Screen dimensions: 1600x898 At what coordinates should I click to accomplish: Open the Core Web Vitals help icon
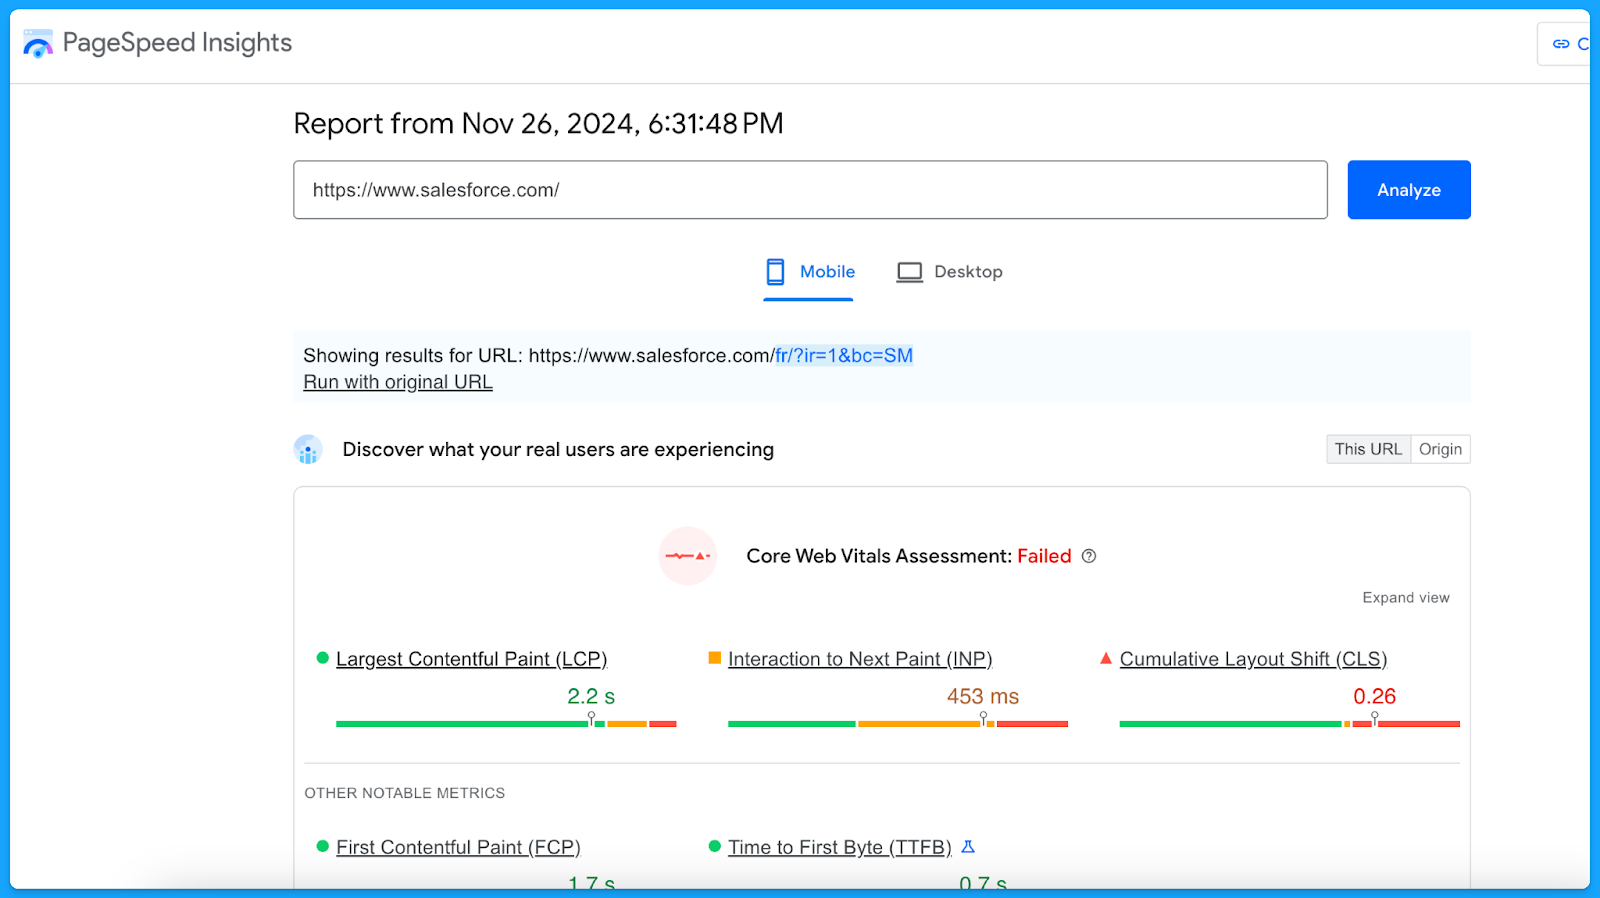[1089, 556]
